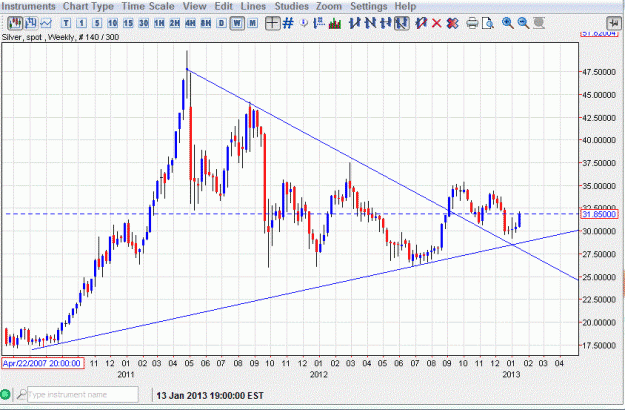This screenshot has width=625, height=410.
Task: Click the Apr/22/2007 20:00:00 date label
Action: click(42, 363)
